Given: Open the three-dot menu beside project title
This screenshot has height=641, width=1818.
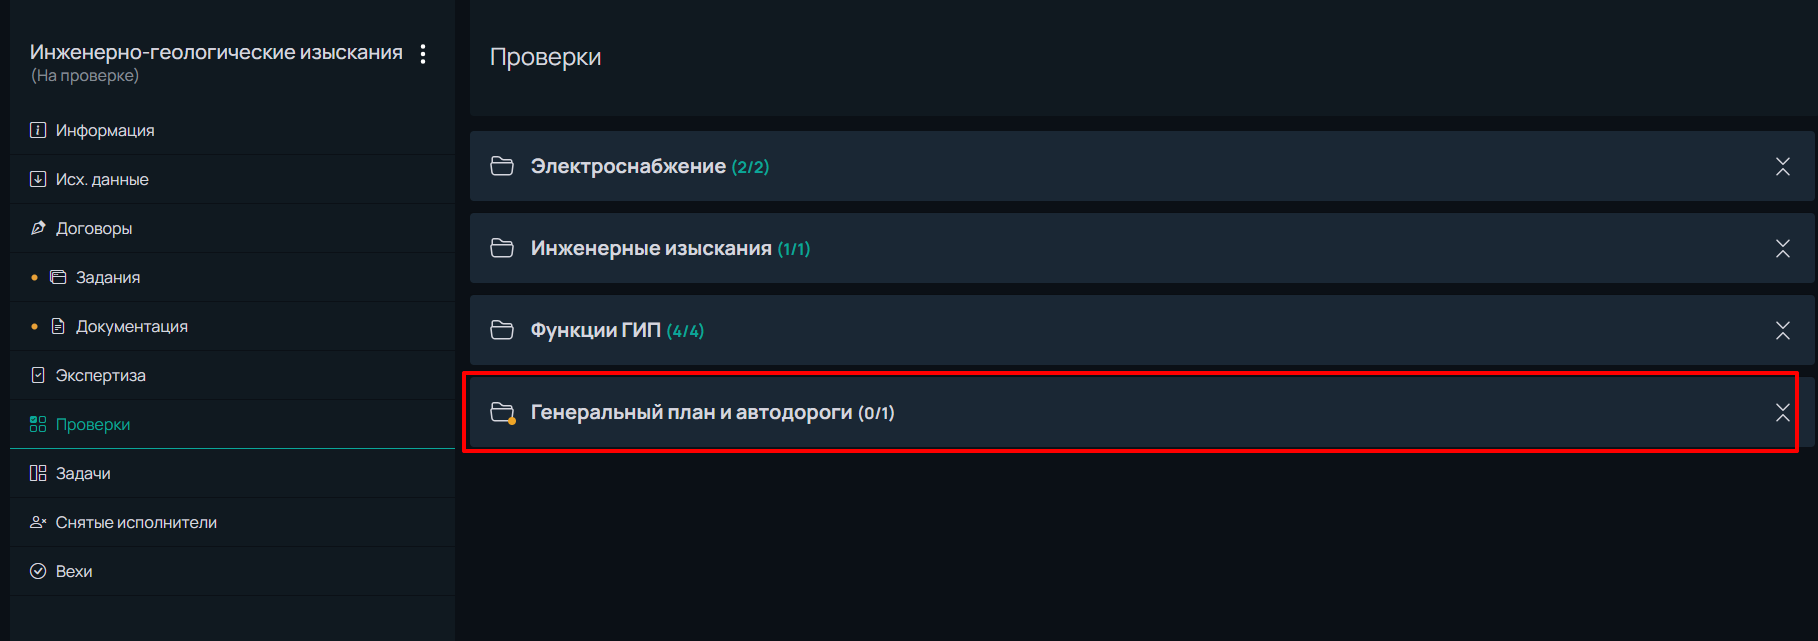Looking at the screenshot, I should (423, 54).
